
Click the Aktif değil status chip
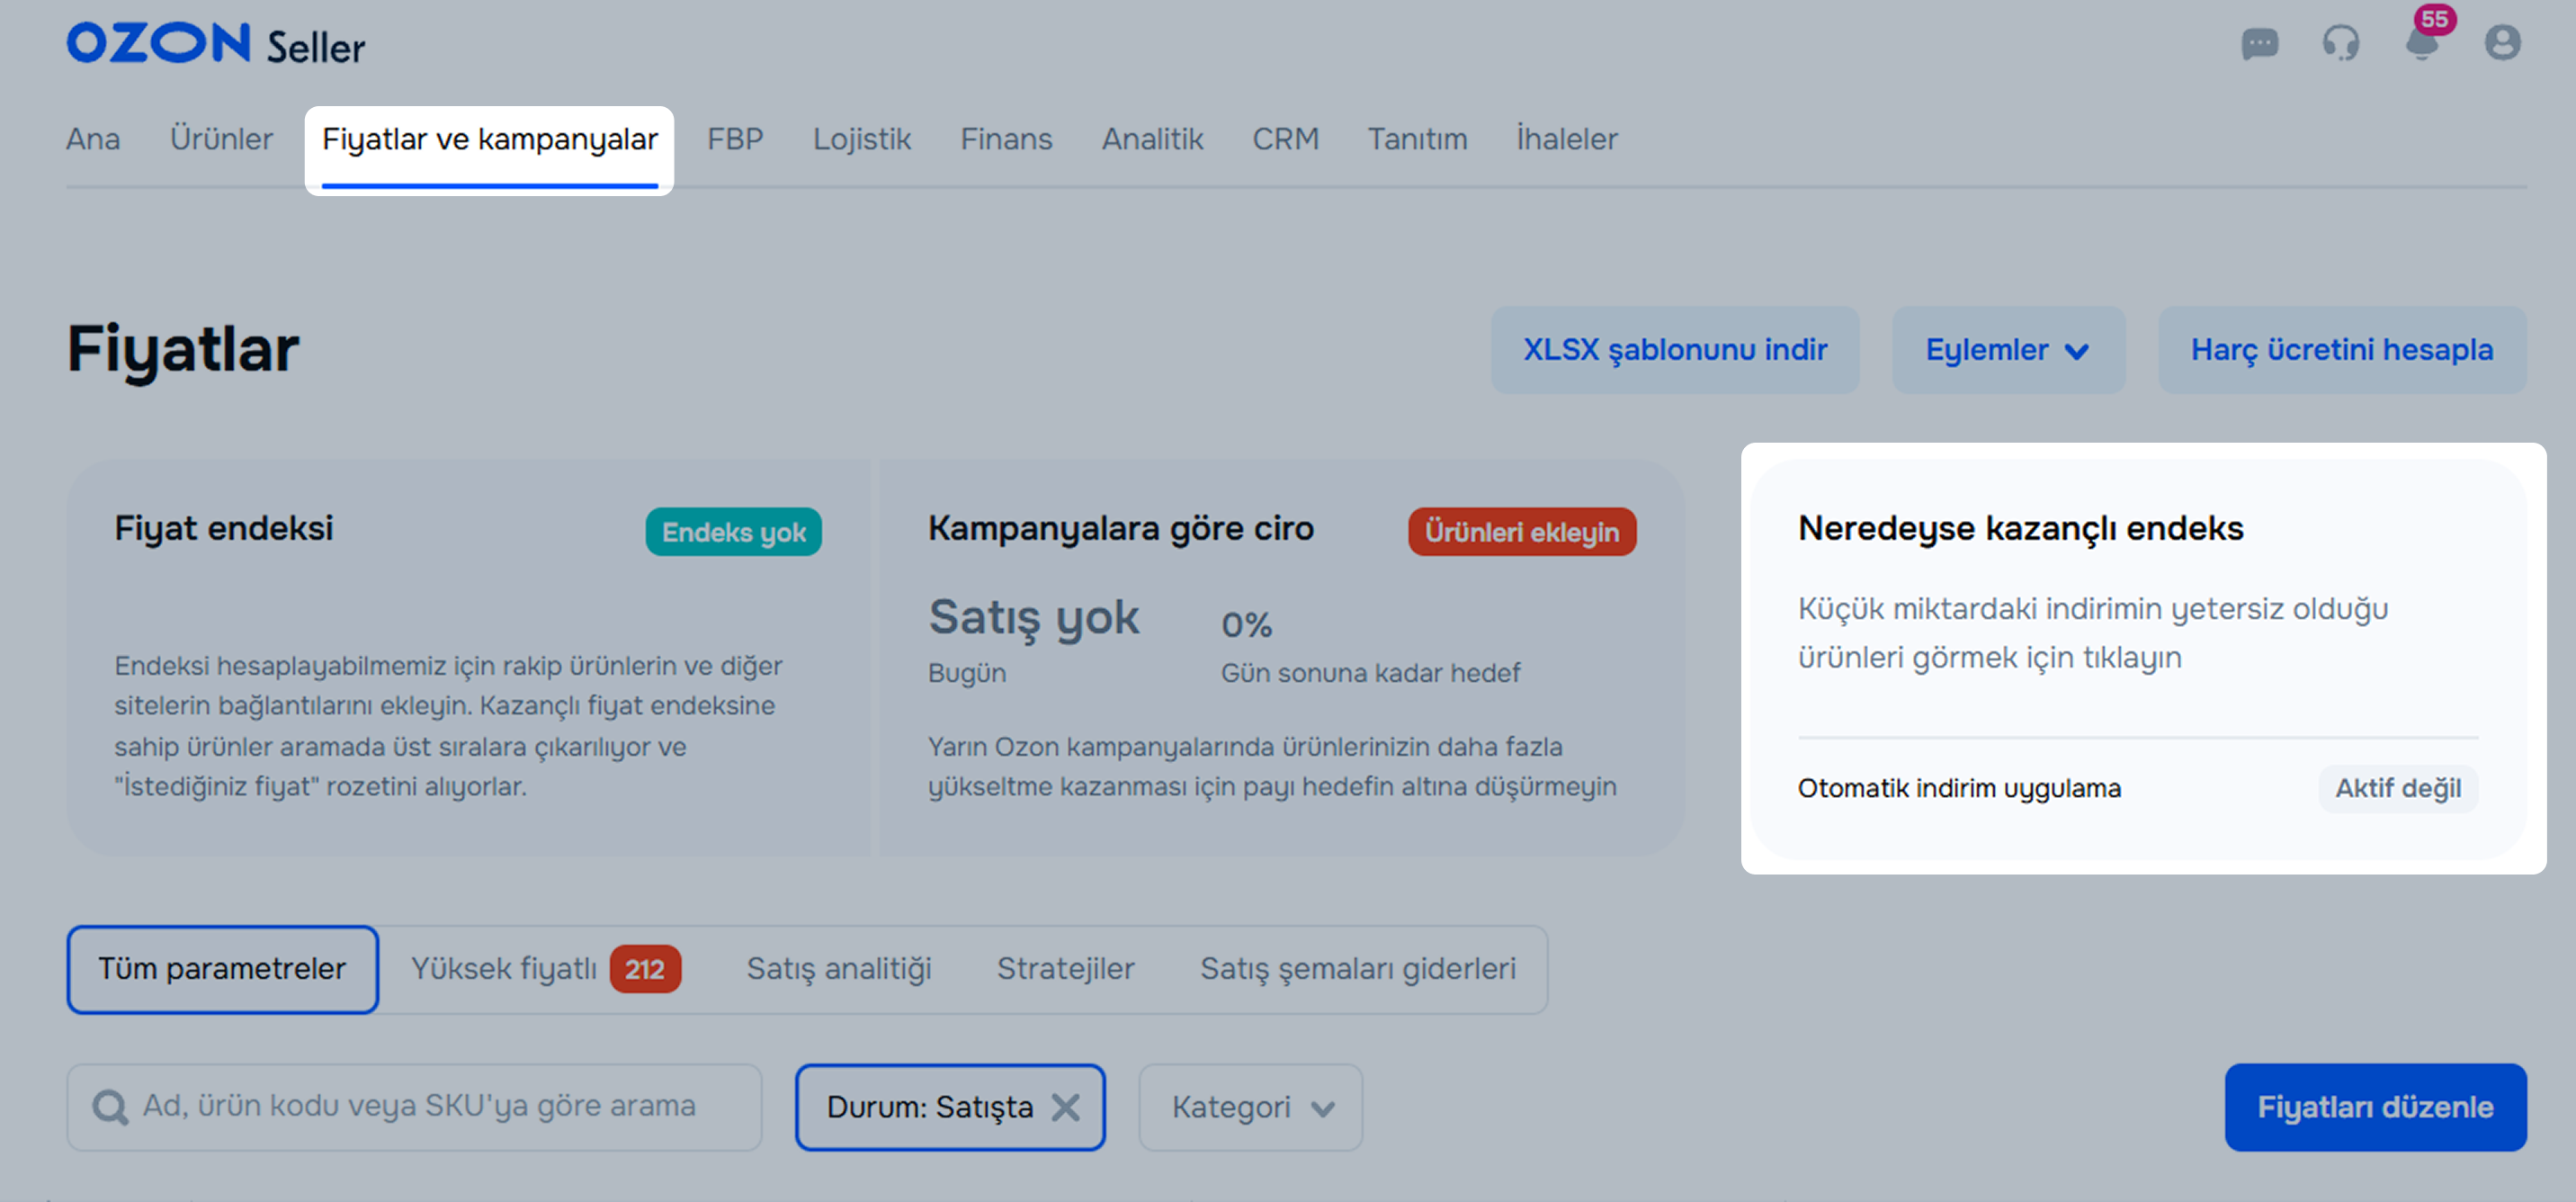(2398, 789)
